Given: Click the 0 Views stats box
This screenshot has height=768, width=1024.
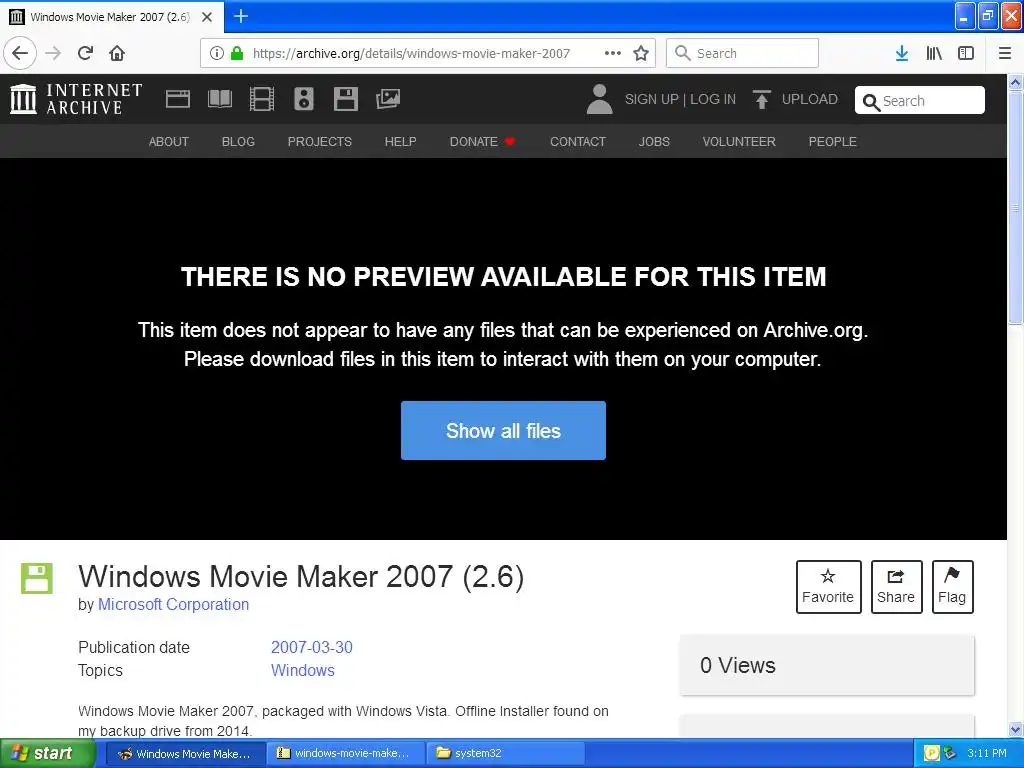Looking at the screenshot, I should 827,665.
